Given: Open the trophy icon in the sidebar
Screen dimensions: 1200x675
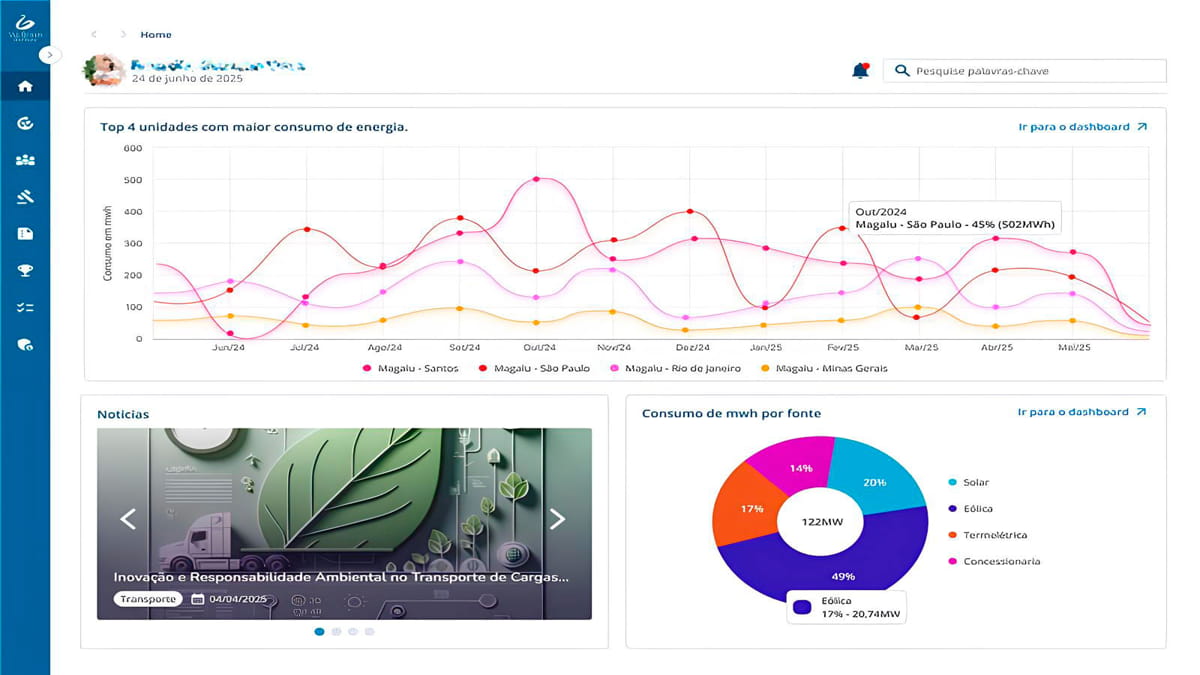Looking at the screenshot, I should (25, 270).
